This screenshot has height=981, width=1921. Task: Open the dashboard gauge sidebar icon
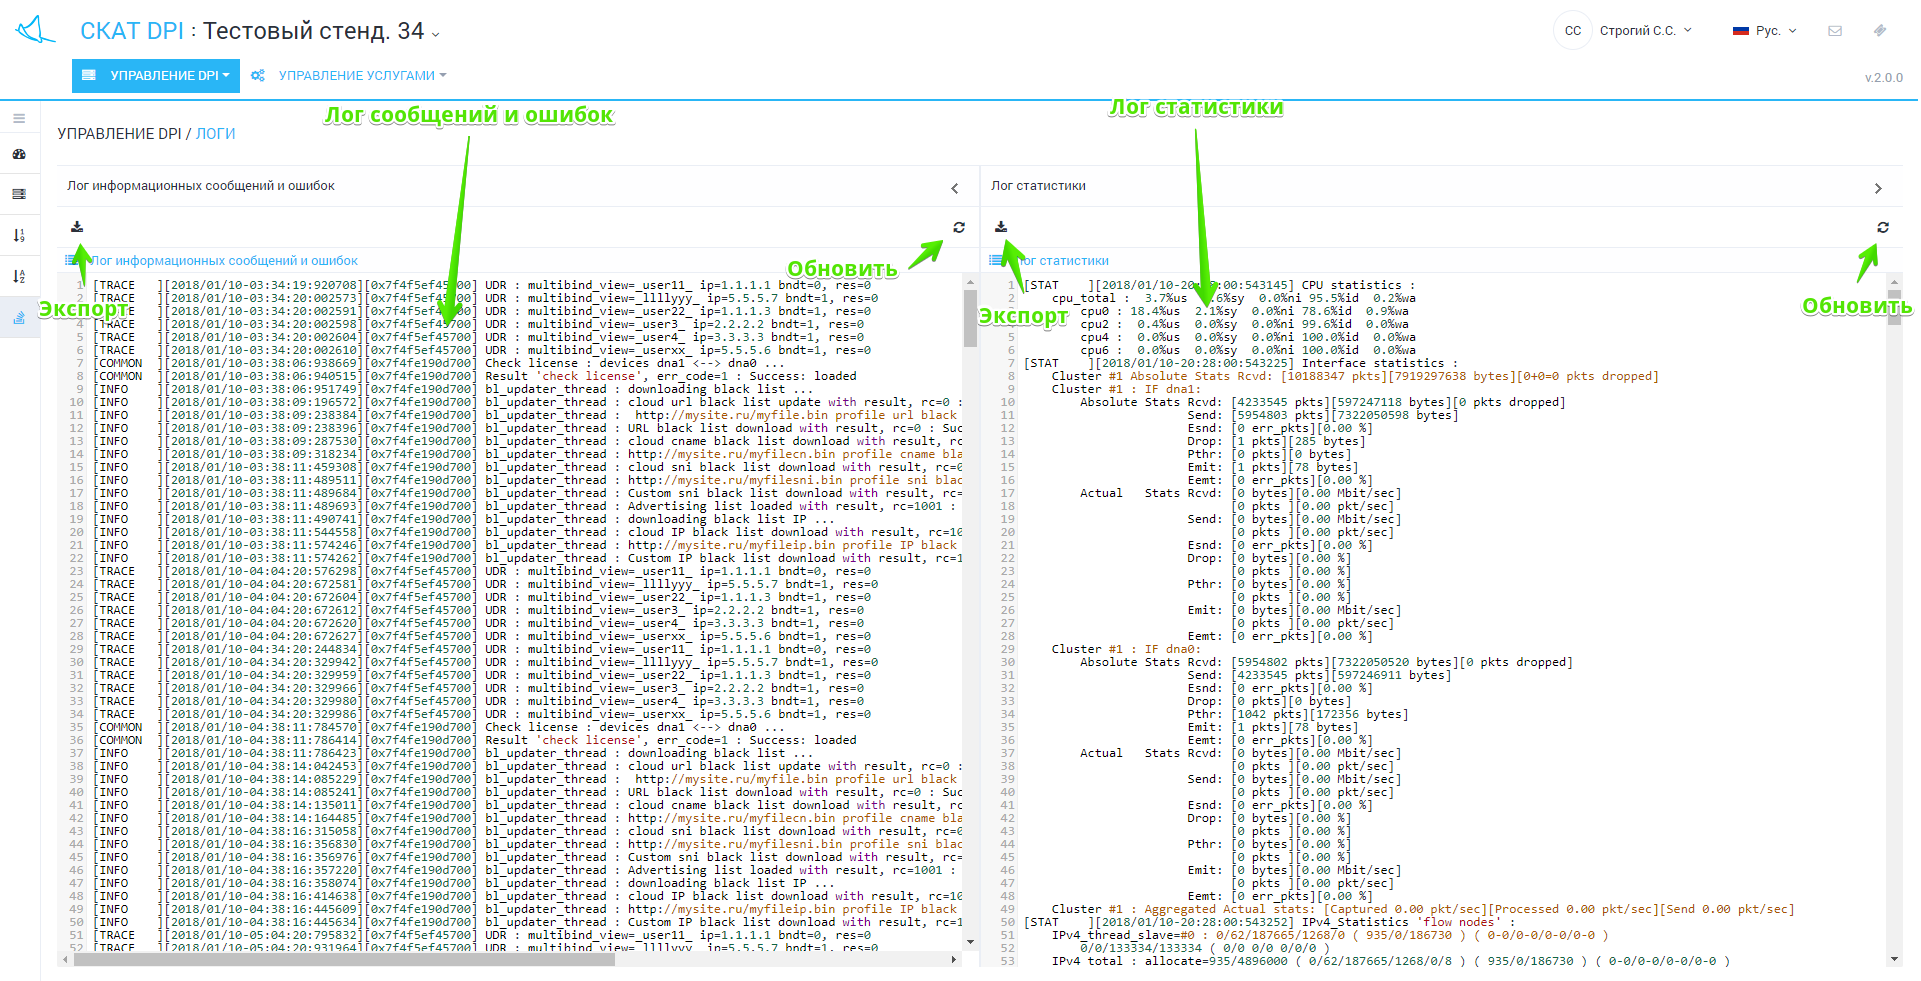[x=19, y=154]
